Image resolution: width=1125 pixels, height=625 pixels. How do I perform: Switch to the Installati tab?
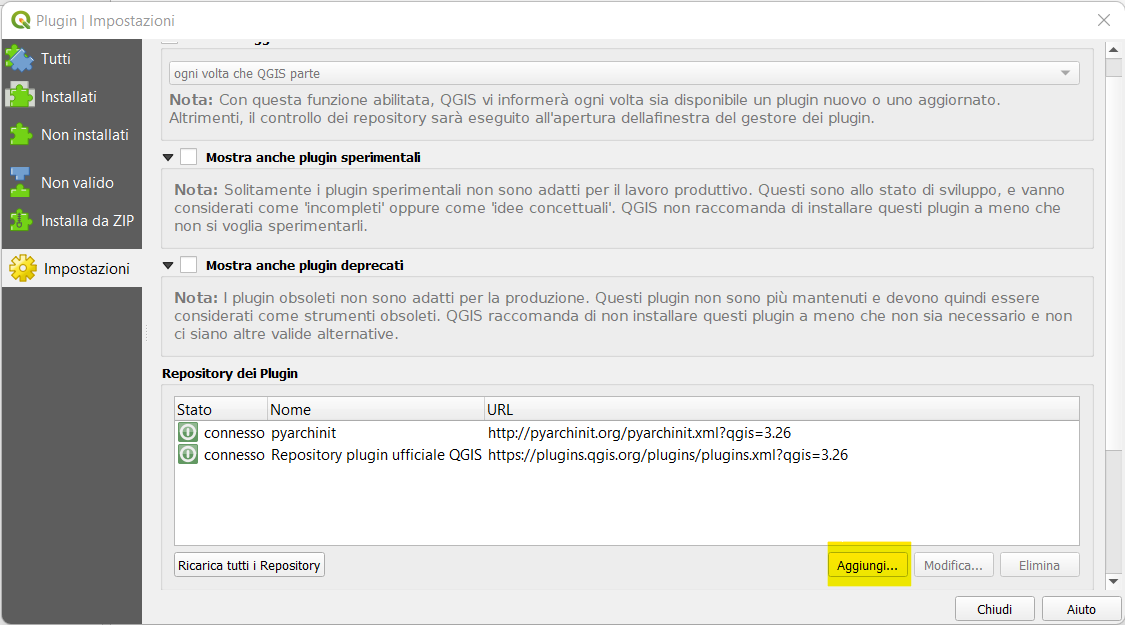coord(72,96)
